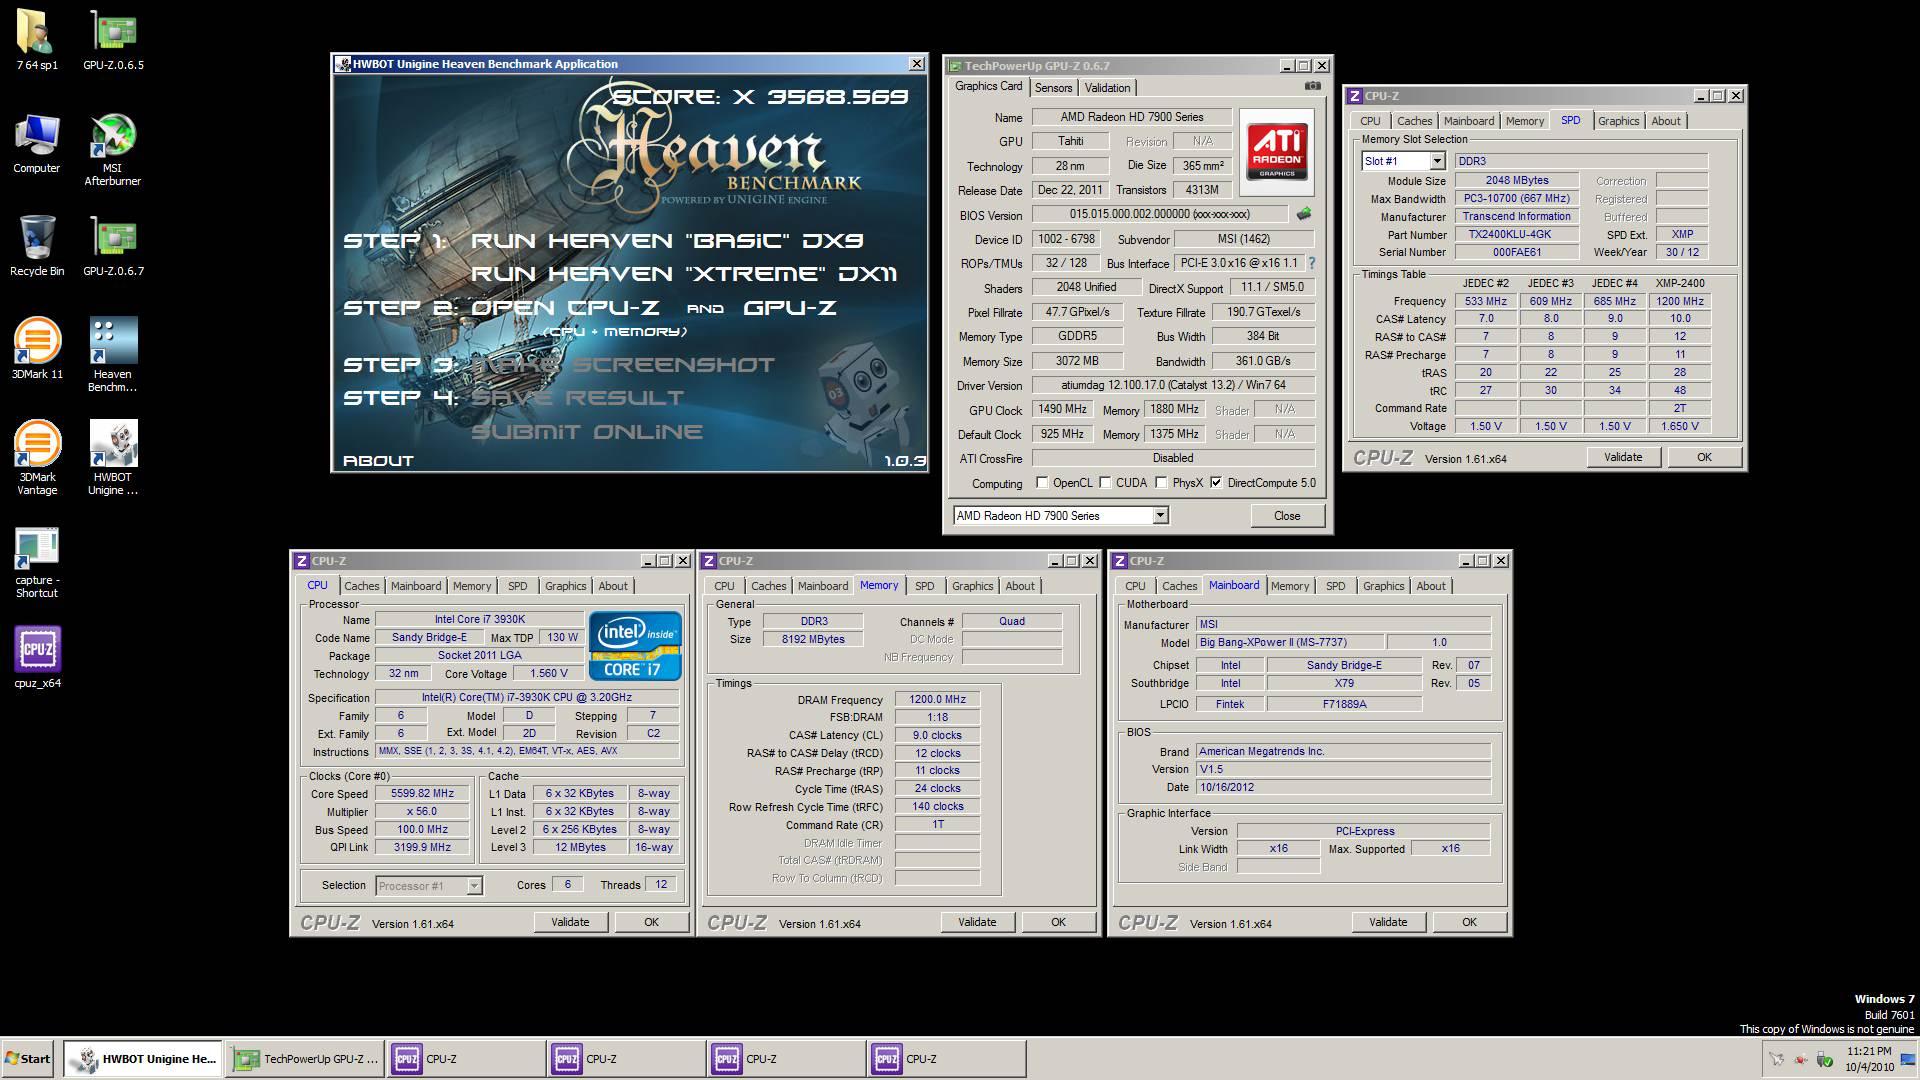Screen dimensions: 1920x1080
Task: Click the Driver Version field in GPU-Z
Action: click(1173, 385)
